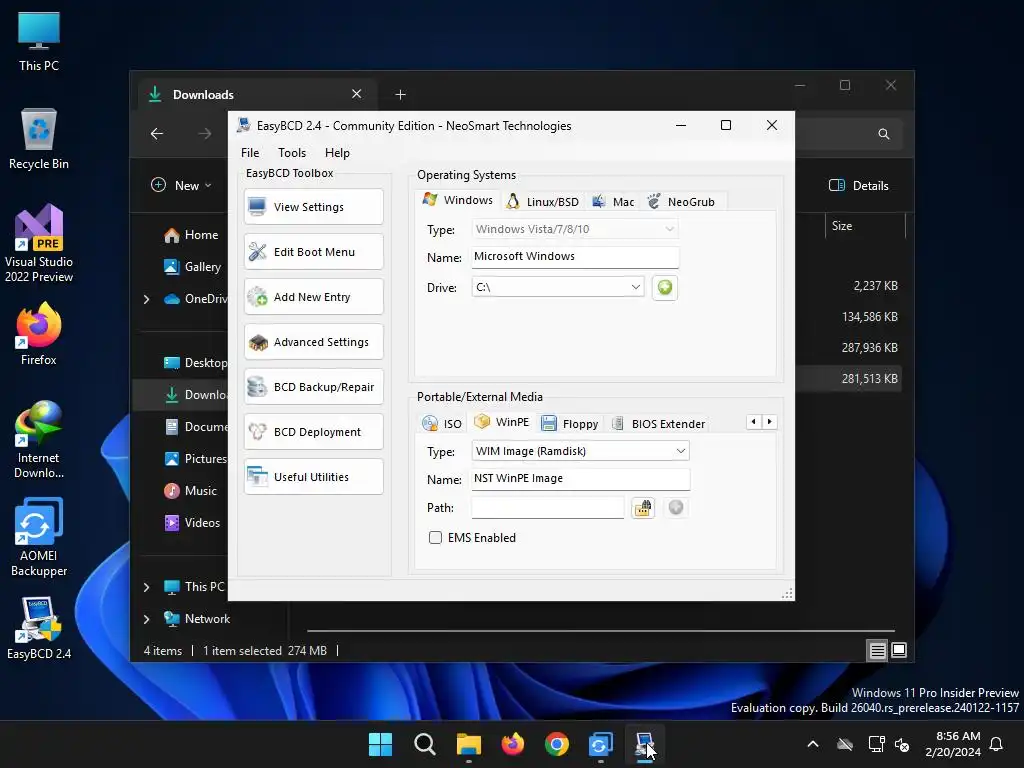Image resolution: width=1024 pixels, height=768 pixels.
Task: Select Gallery in Explorer sidebar
Action: (x=193, y=266)
